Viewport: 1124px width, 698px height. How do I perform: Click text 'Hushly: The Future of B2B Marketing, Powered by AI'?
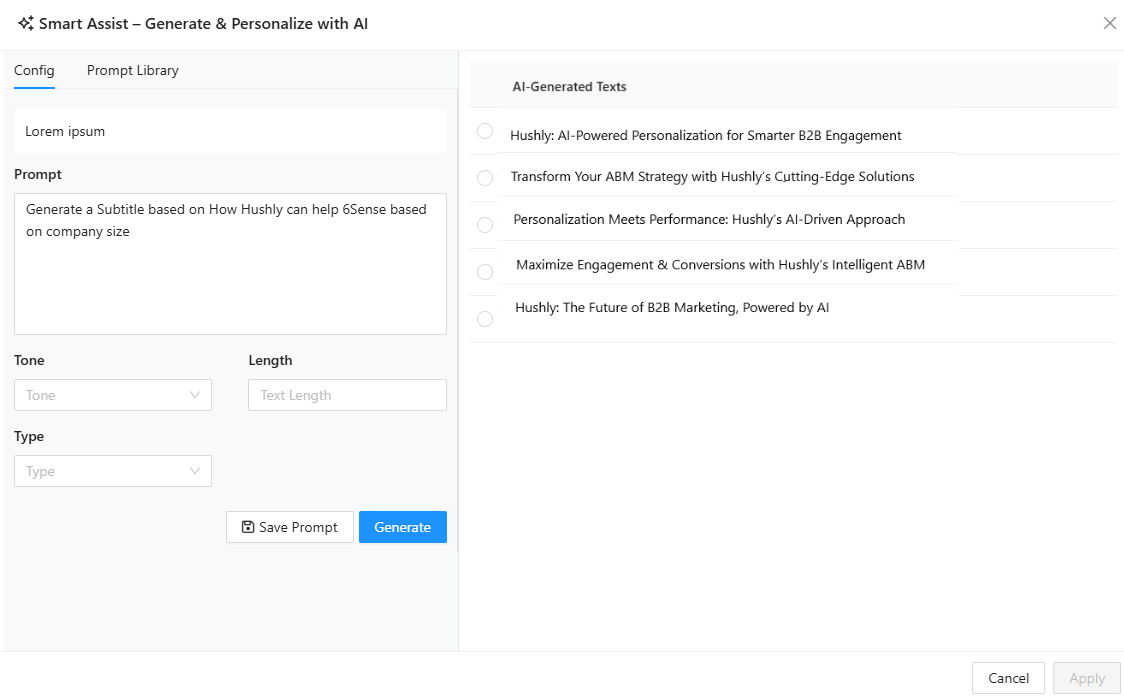pyautogui.click(x=672, y=307)
